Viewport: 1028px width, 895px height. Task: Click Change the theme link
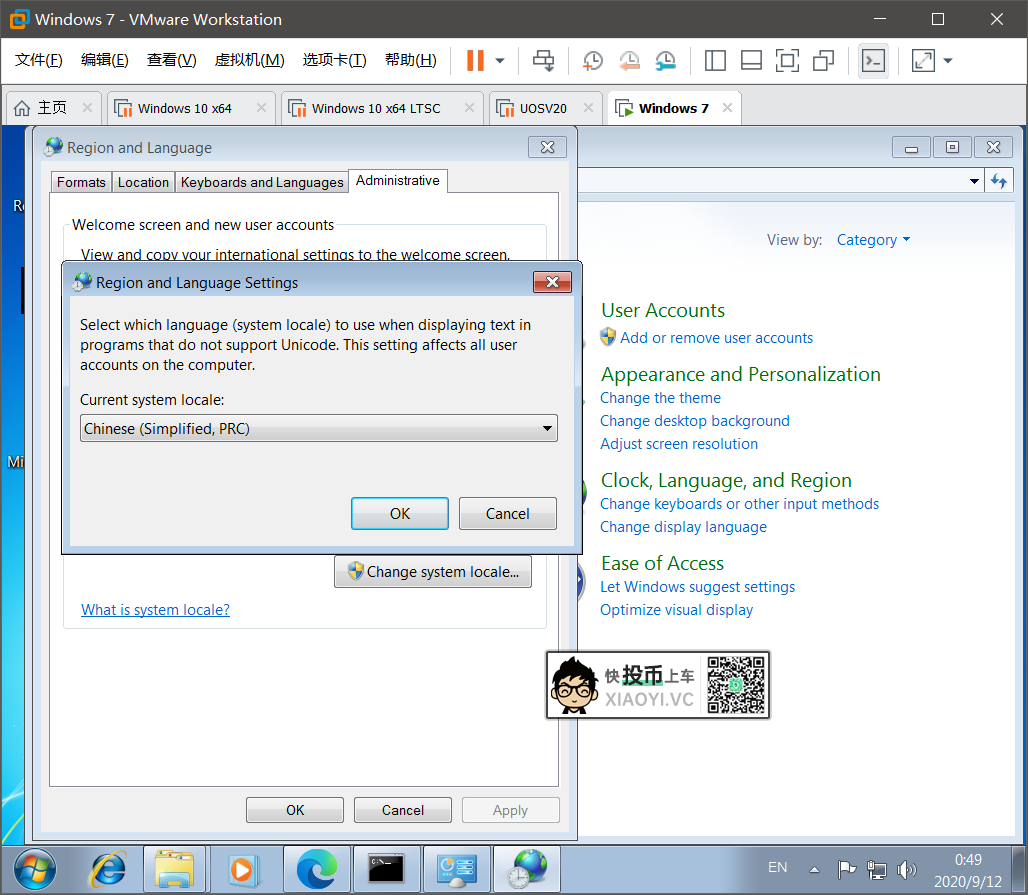coord(660,398)
